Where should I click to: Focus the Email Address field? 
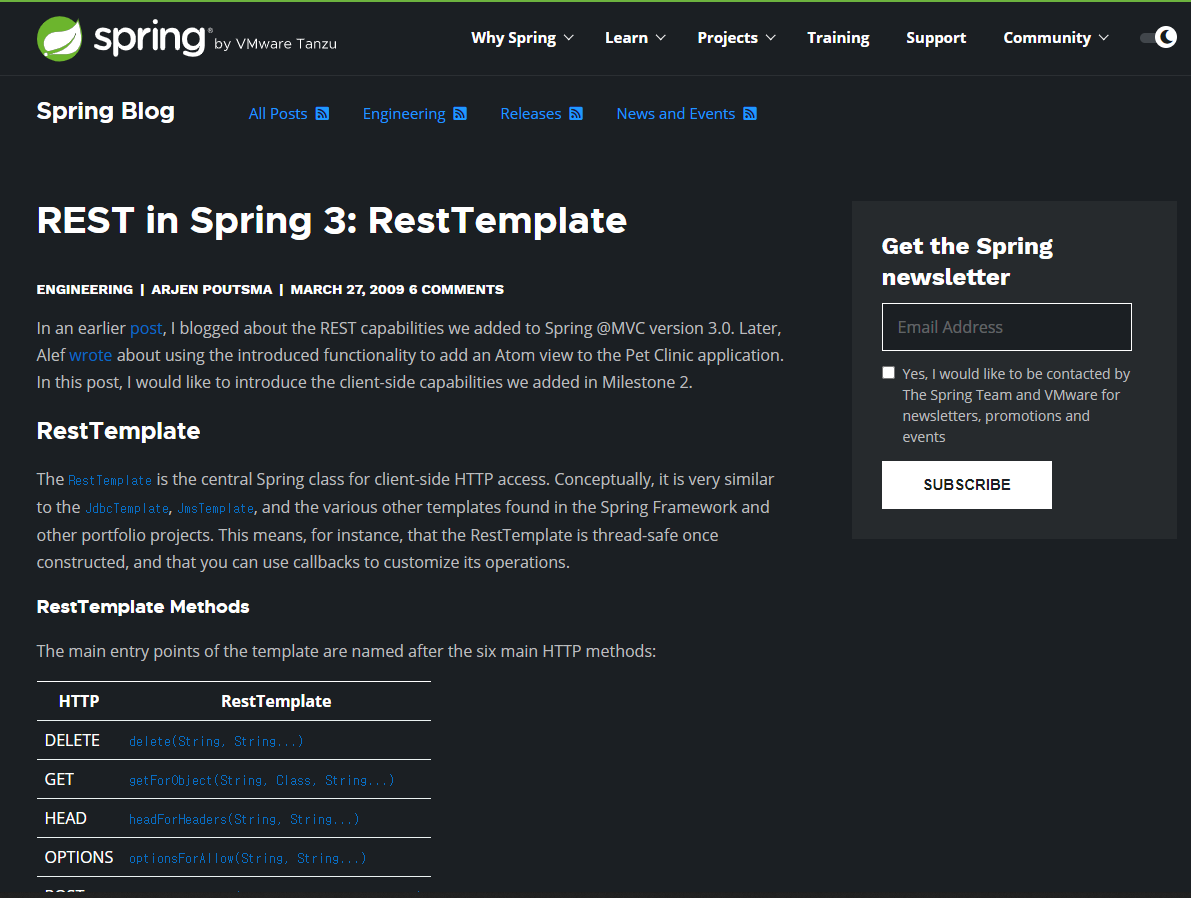coord(1006,327)
